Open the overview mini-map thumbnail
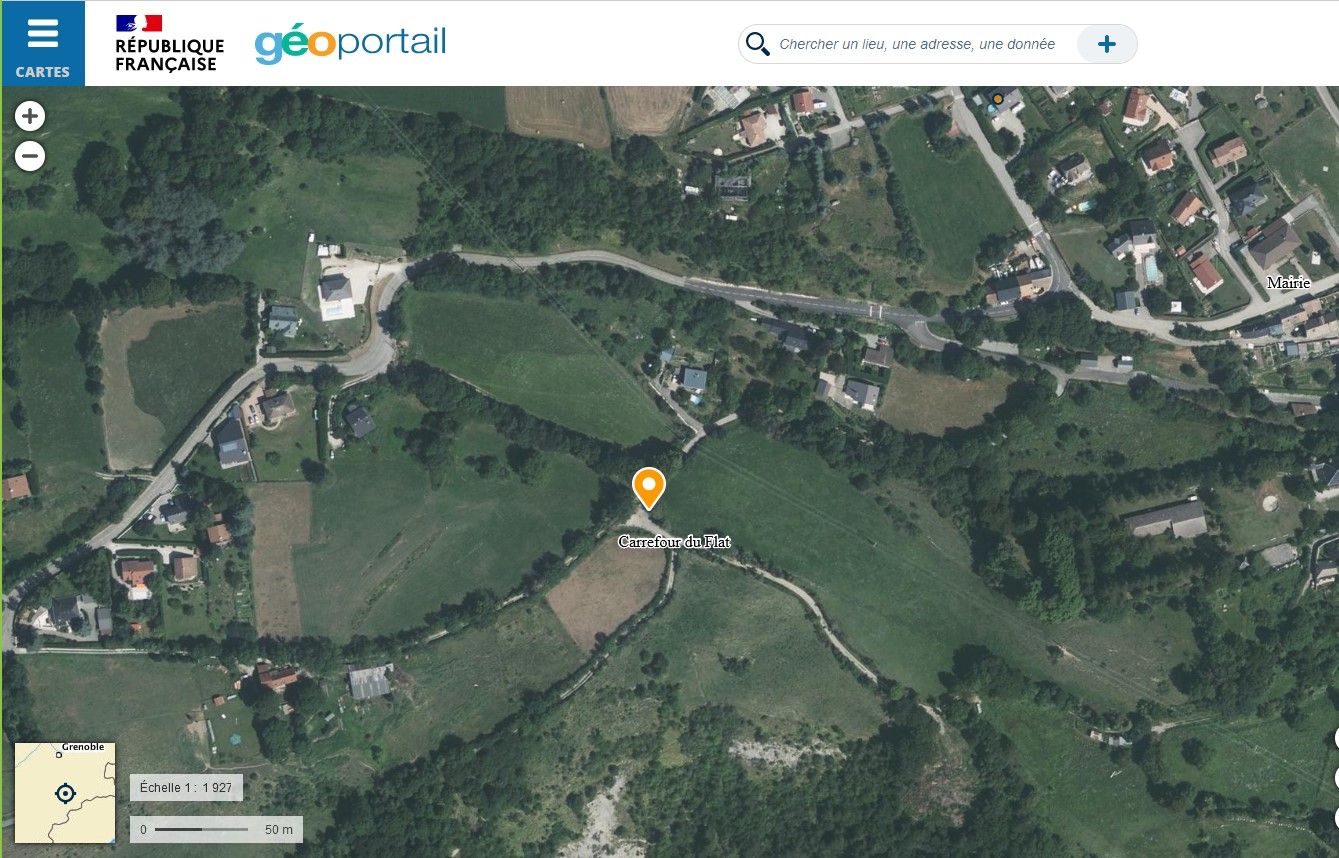Image resolution: width=1339 pixels, height=858 pixels. coord(65,793)
